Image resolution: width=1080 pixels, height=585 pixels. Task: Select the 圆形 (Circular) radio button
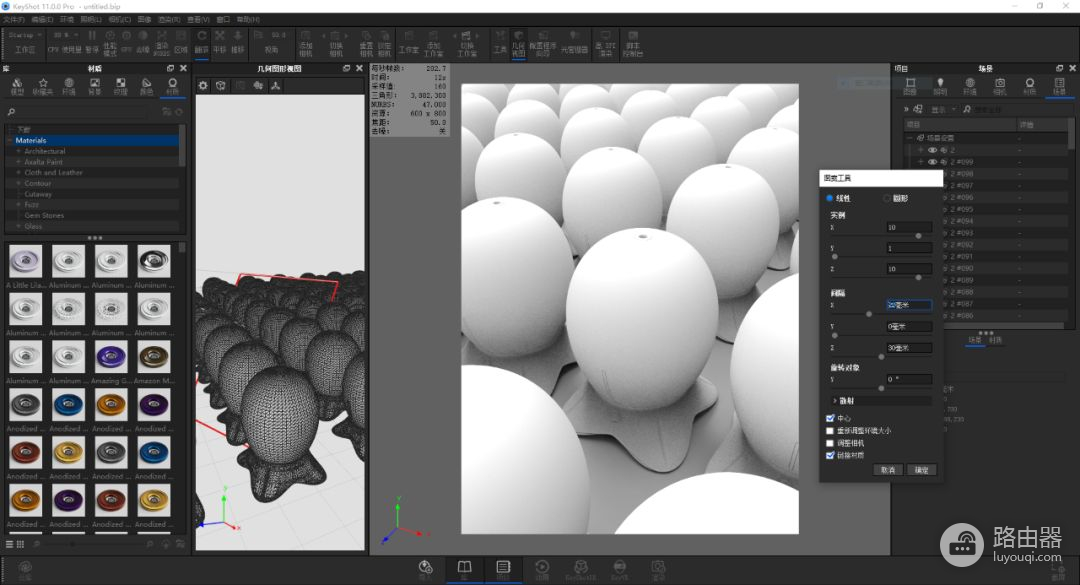[886, 198]
